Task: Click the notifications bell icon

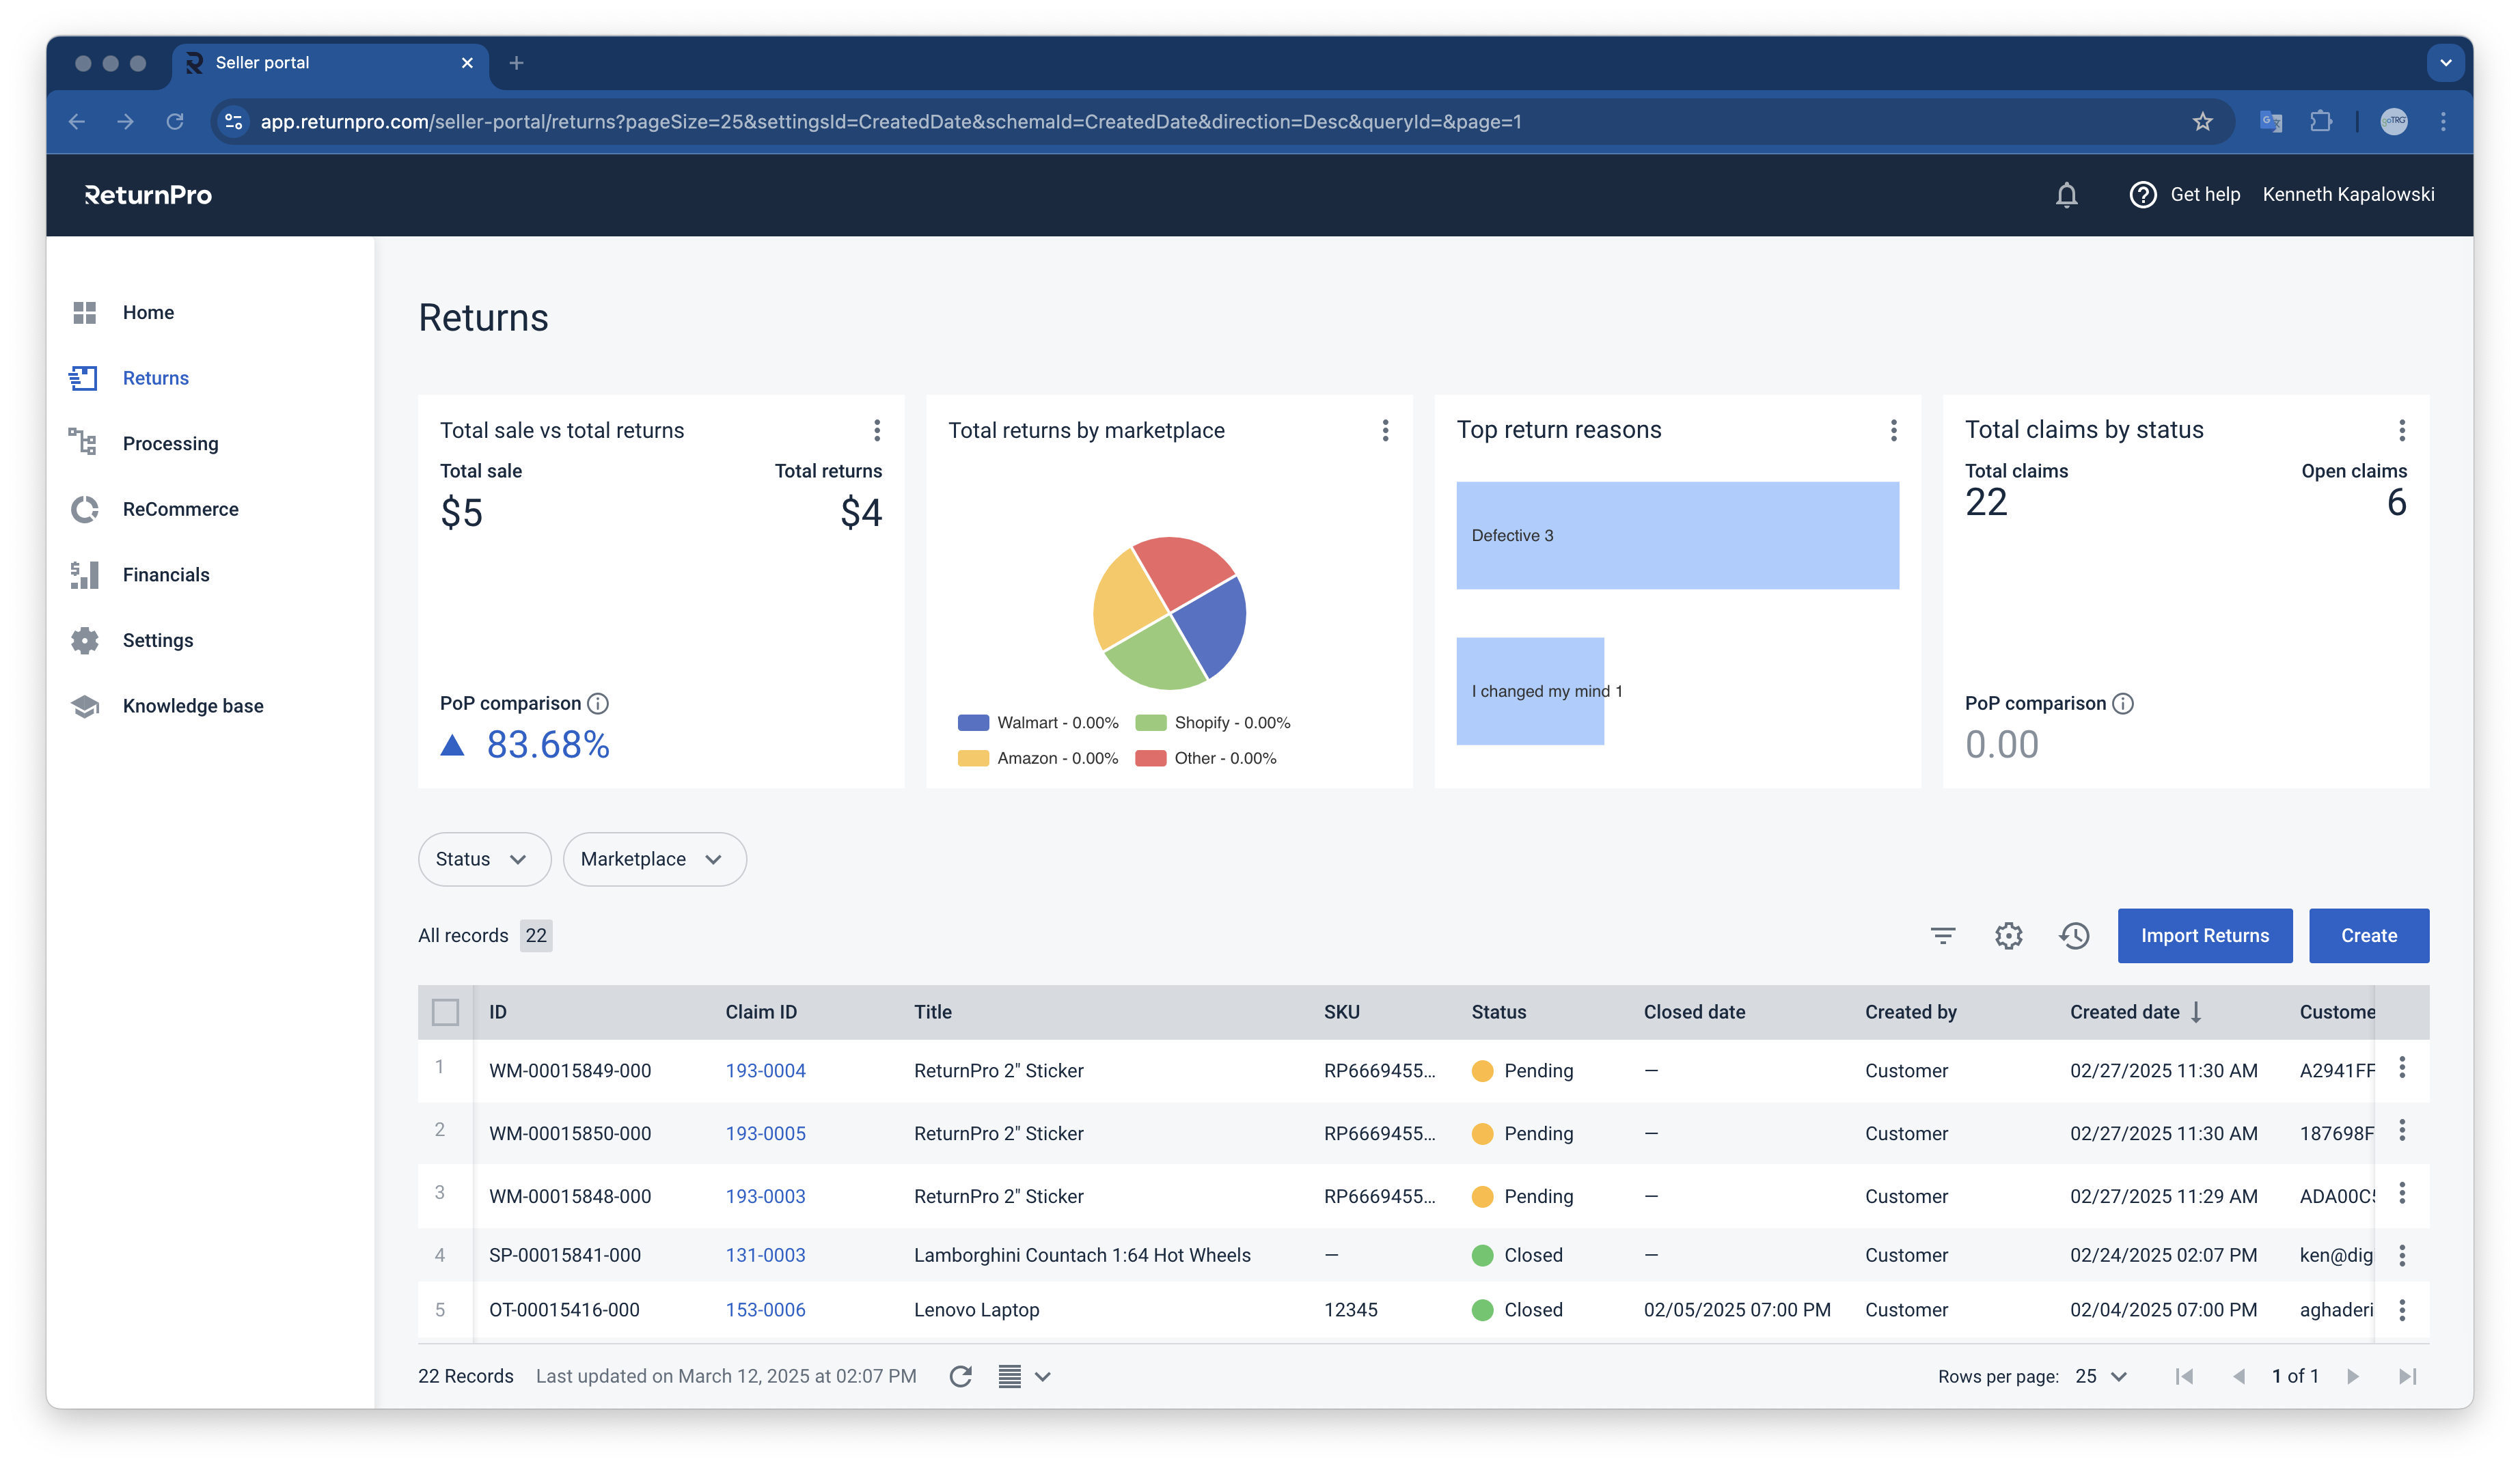Action: click(2066, 195)
